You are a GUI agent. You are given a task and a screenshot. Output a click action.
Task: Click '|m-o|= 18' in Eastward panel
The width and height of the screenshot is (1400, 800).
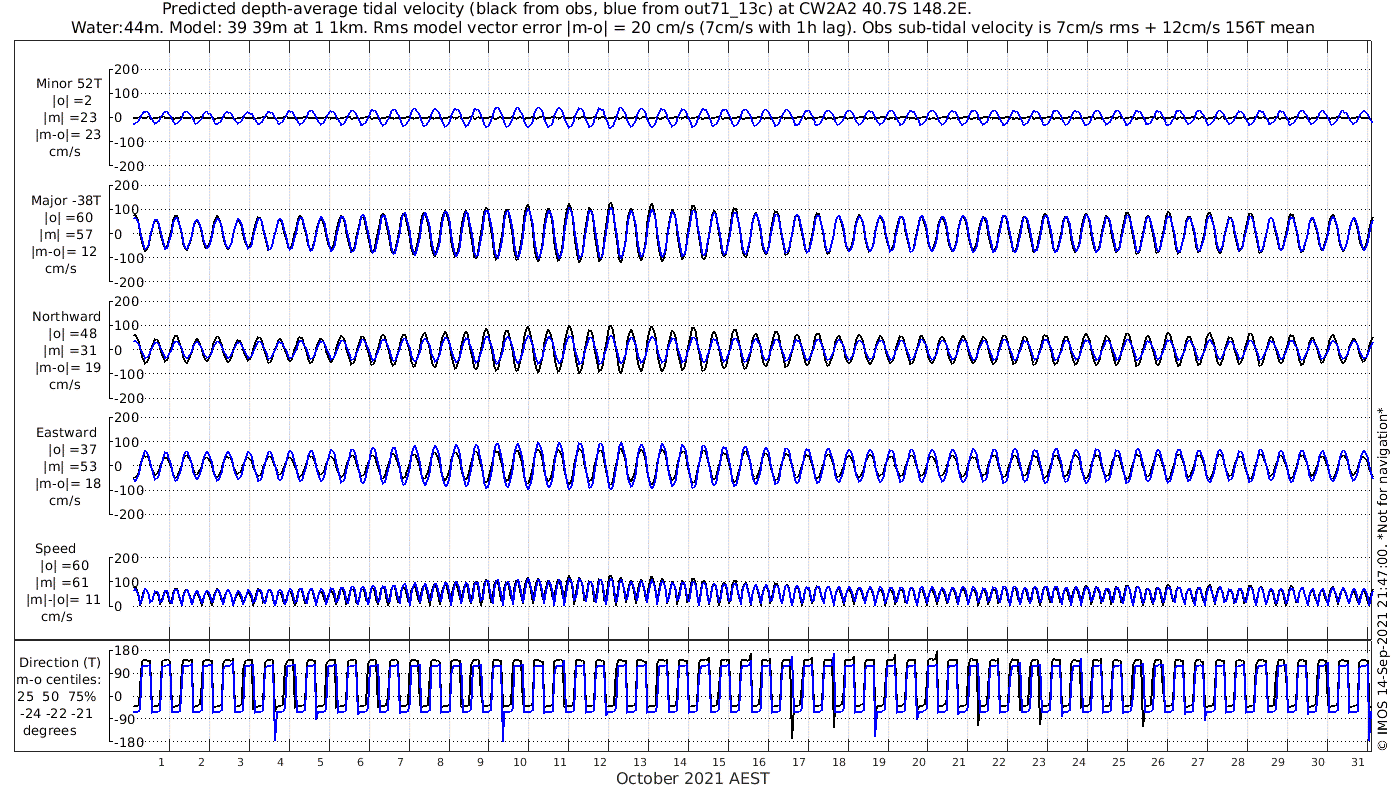point(68,485)
